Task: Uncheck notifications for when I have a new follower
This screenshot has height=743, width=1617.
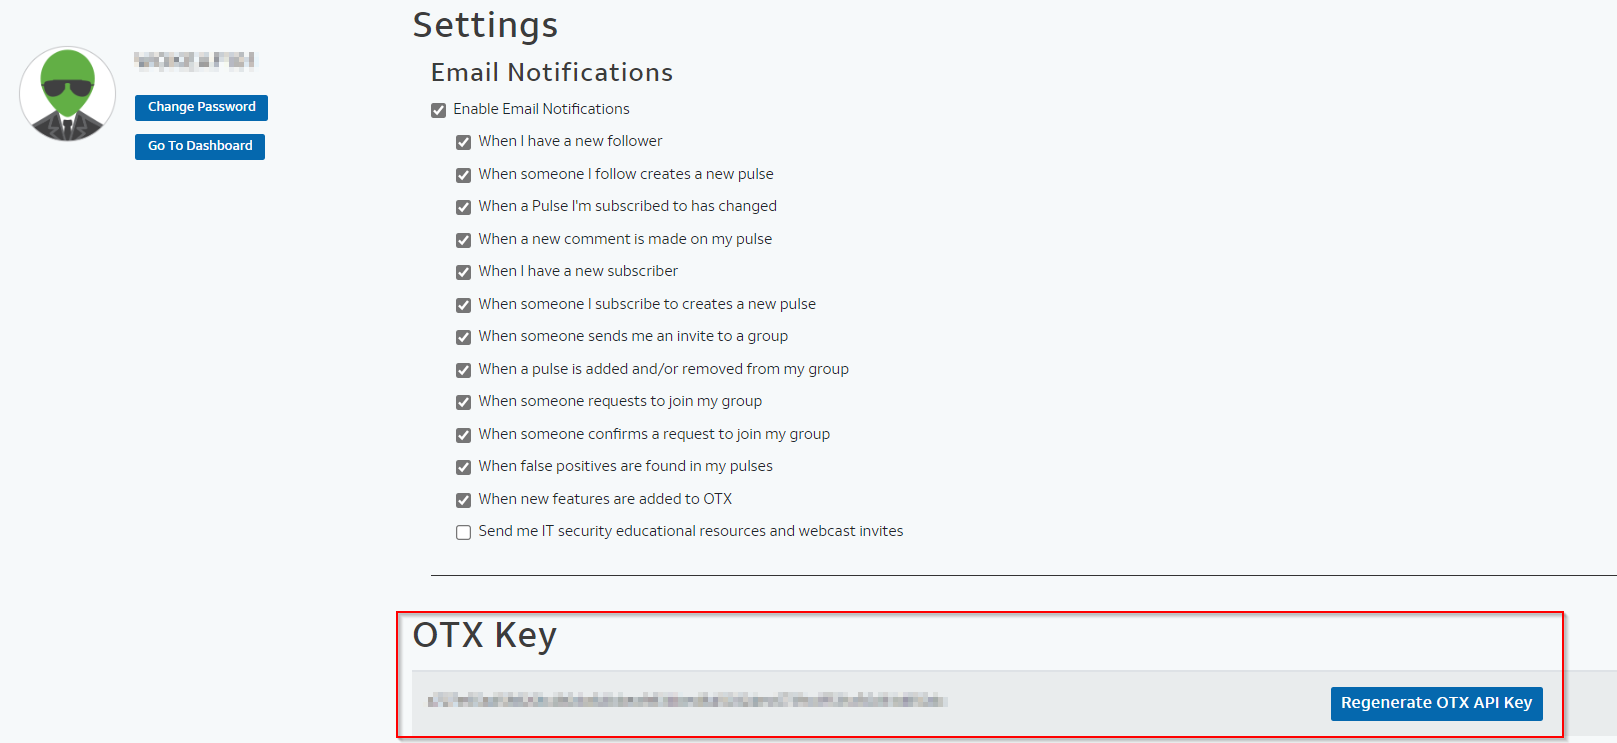Action: (463, 142)
